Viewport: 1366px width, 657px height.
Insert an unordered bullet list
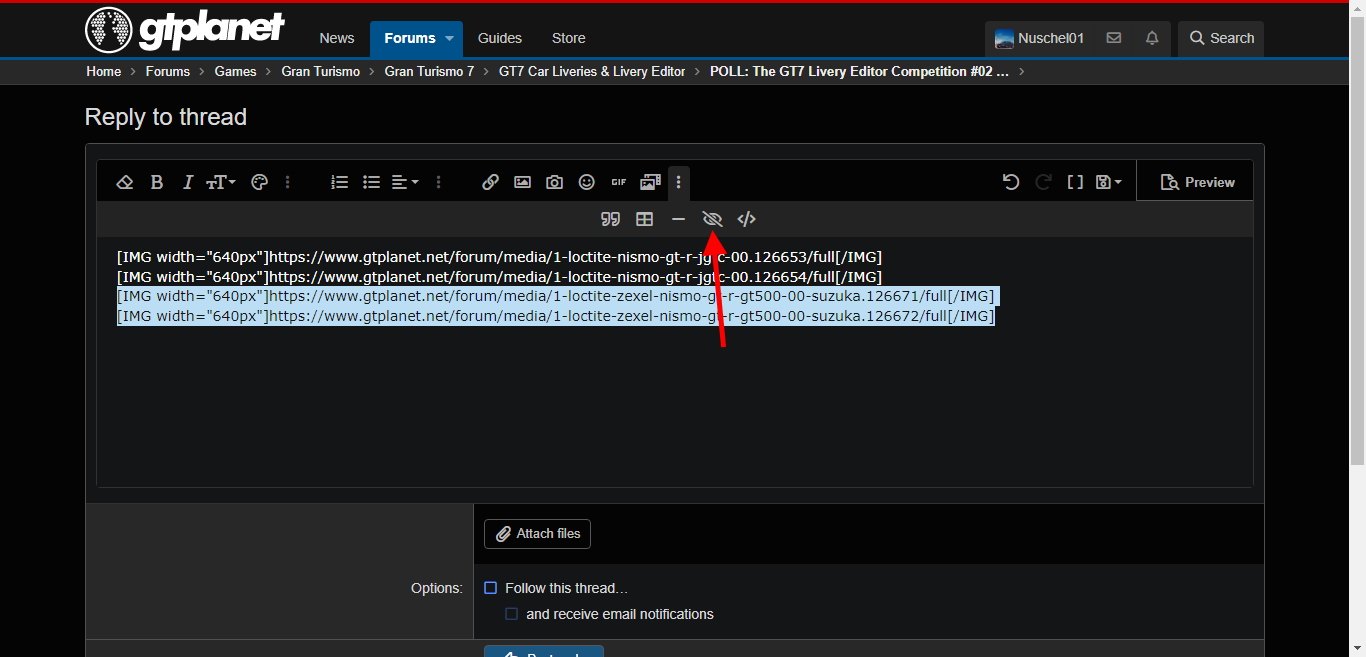372,182
